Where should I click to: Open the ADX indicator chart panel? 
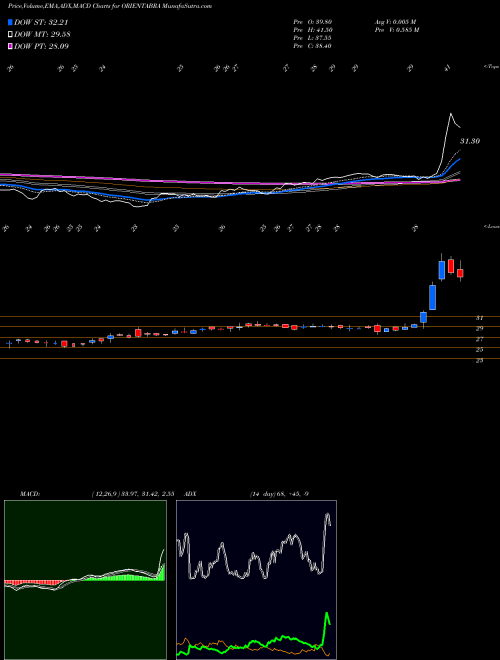tap(256, 580)
